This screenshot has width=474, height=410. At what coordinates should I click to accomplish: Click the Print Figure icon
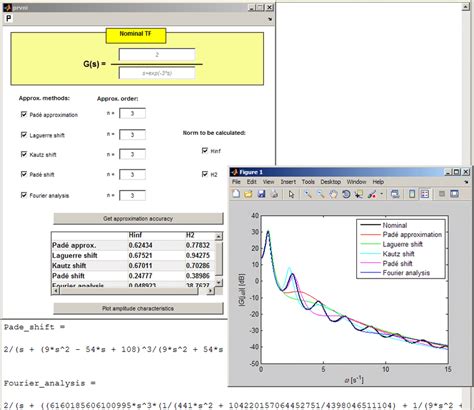274,194
